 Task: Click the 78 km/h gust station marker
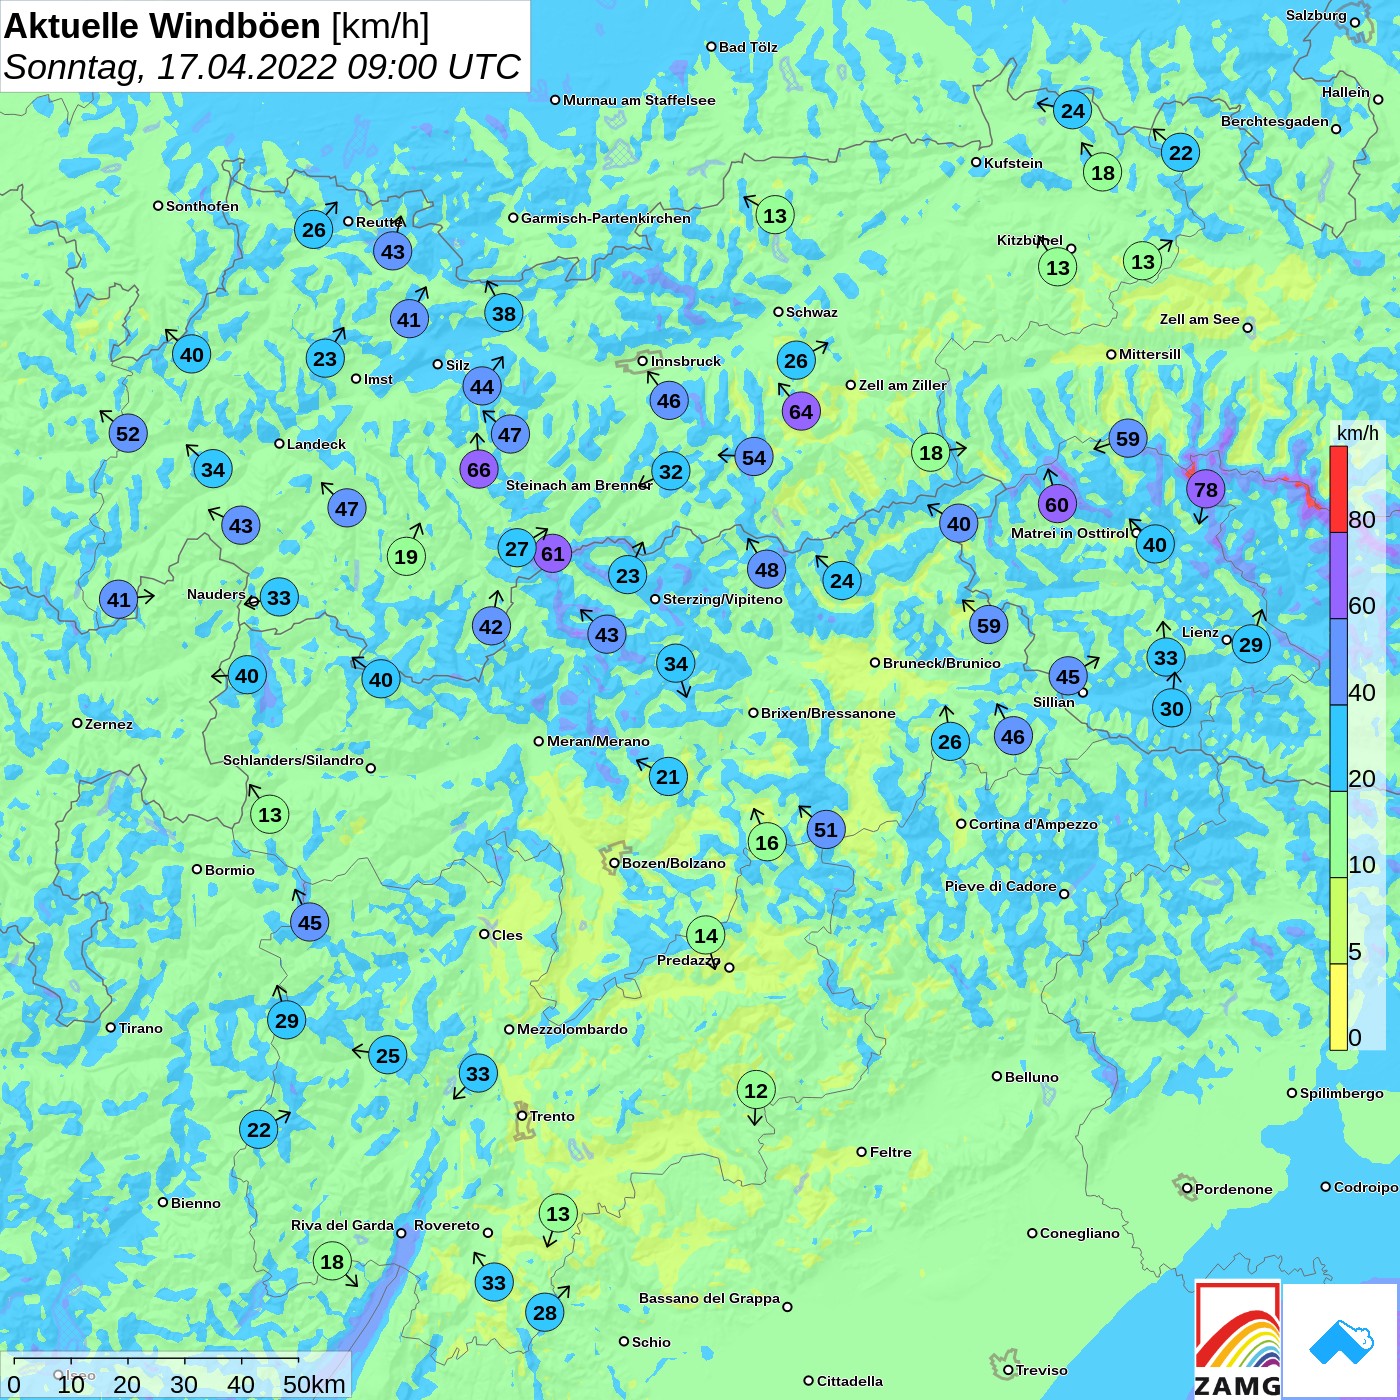point(1206,489)
